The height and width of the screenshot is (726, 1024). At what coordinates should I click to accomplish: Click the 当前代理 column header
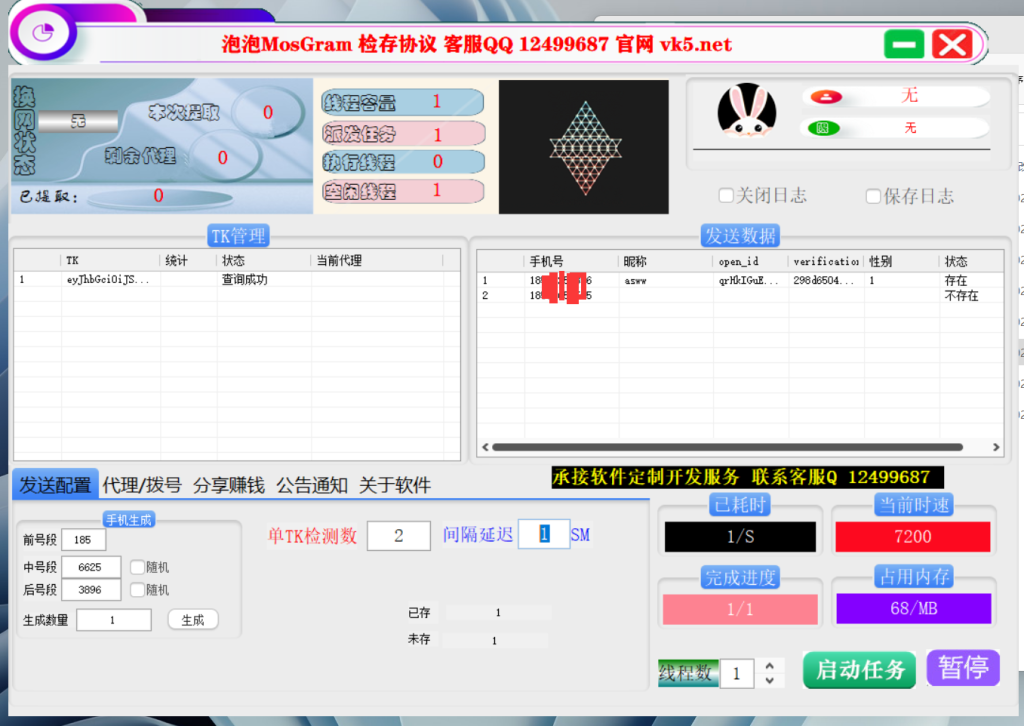click(x=377, y=260)
